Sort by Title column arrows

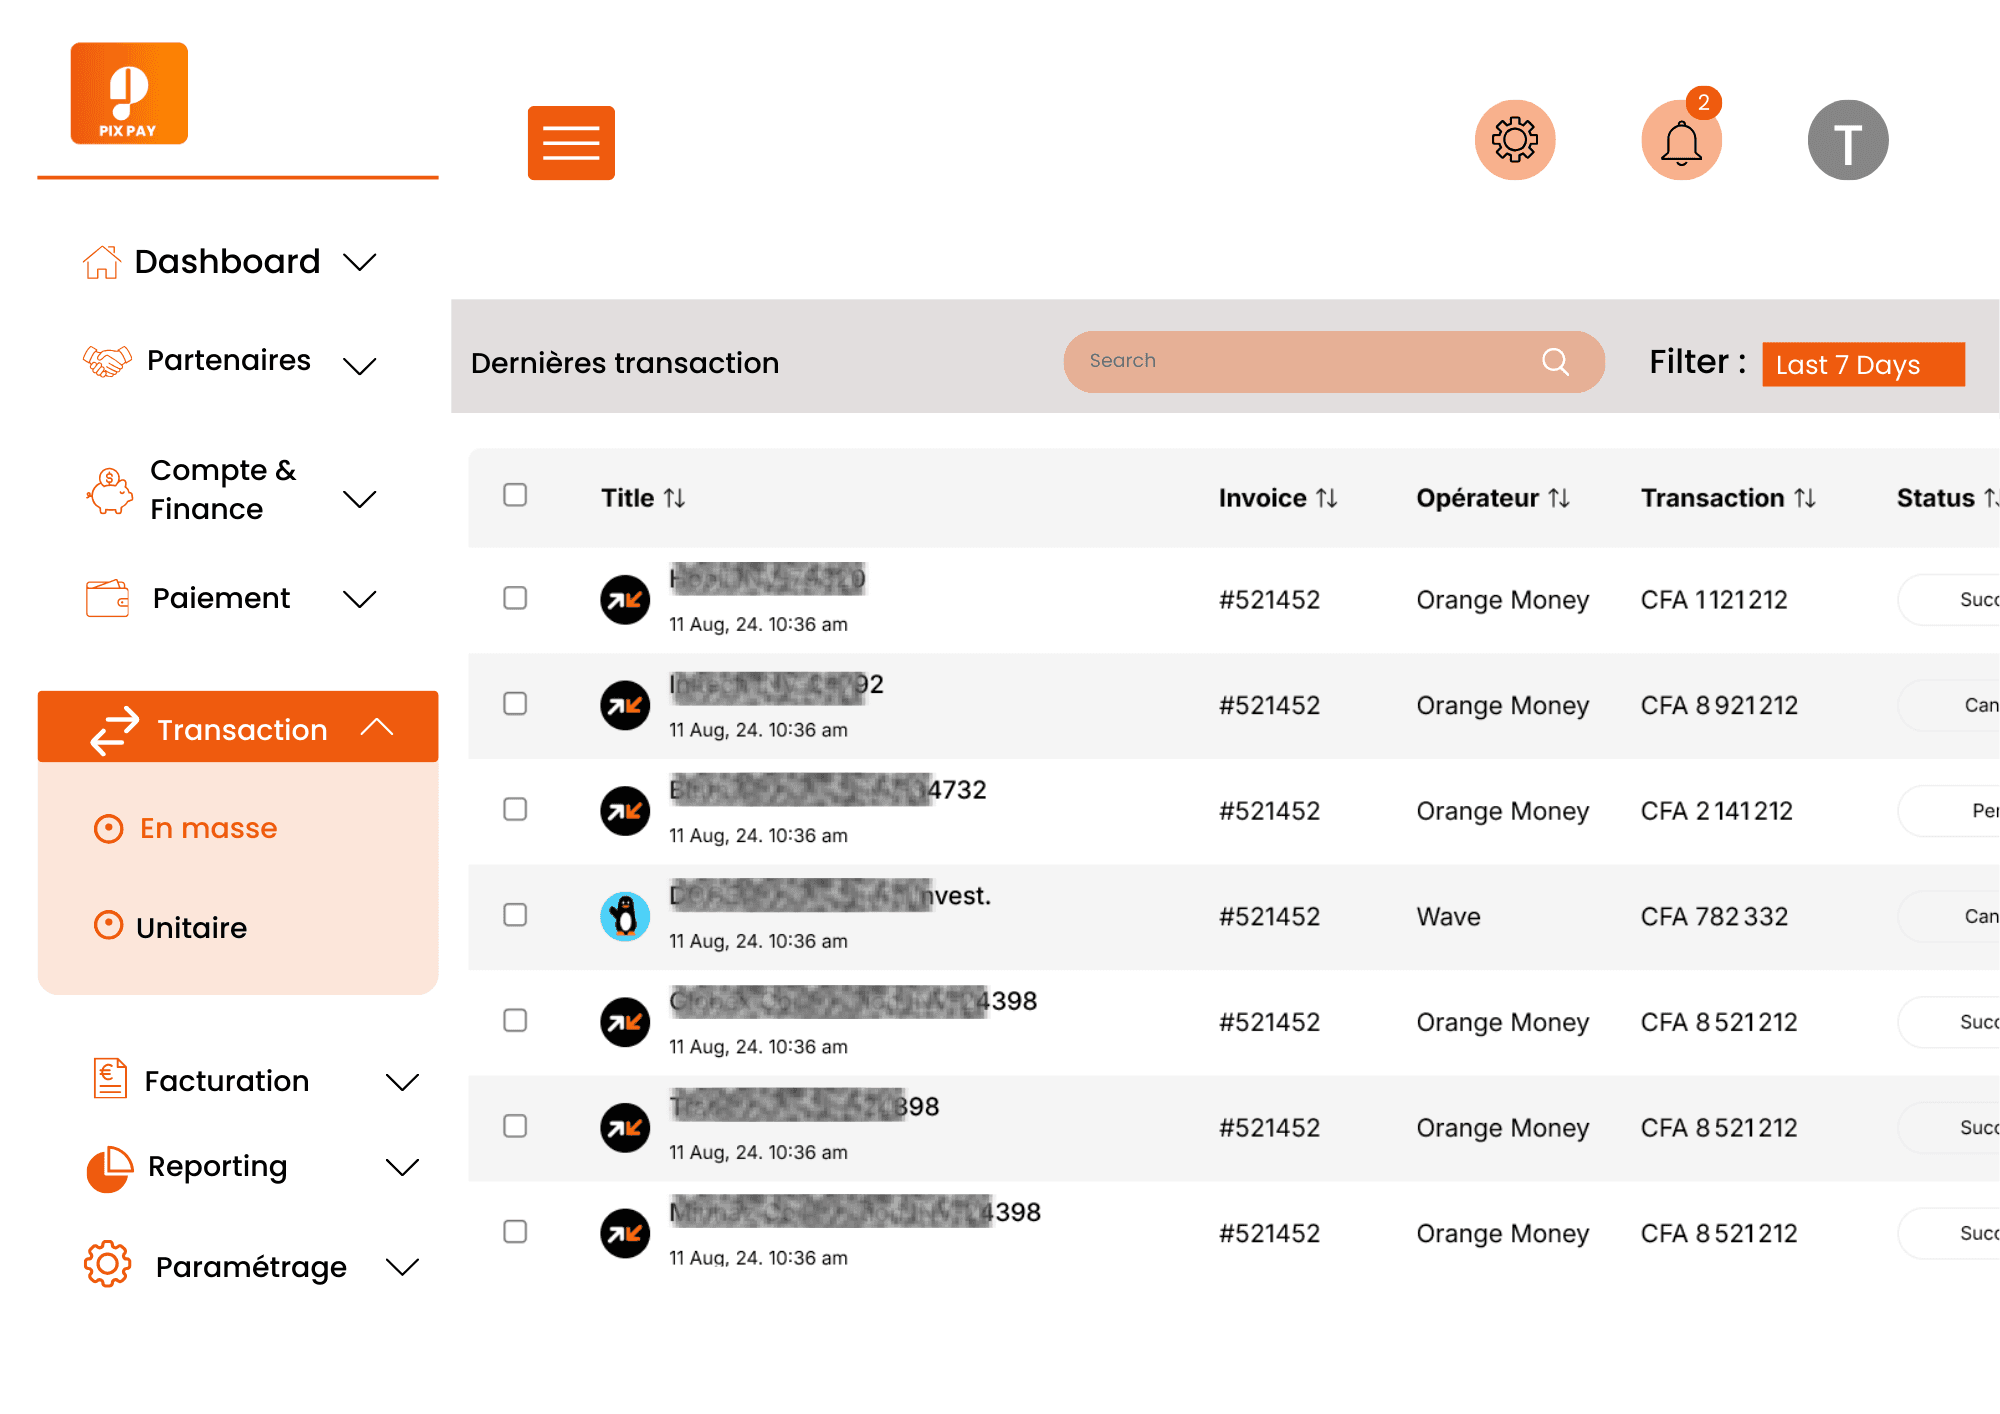[x=675, y=498]
